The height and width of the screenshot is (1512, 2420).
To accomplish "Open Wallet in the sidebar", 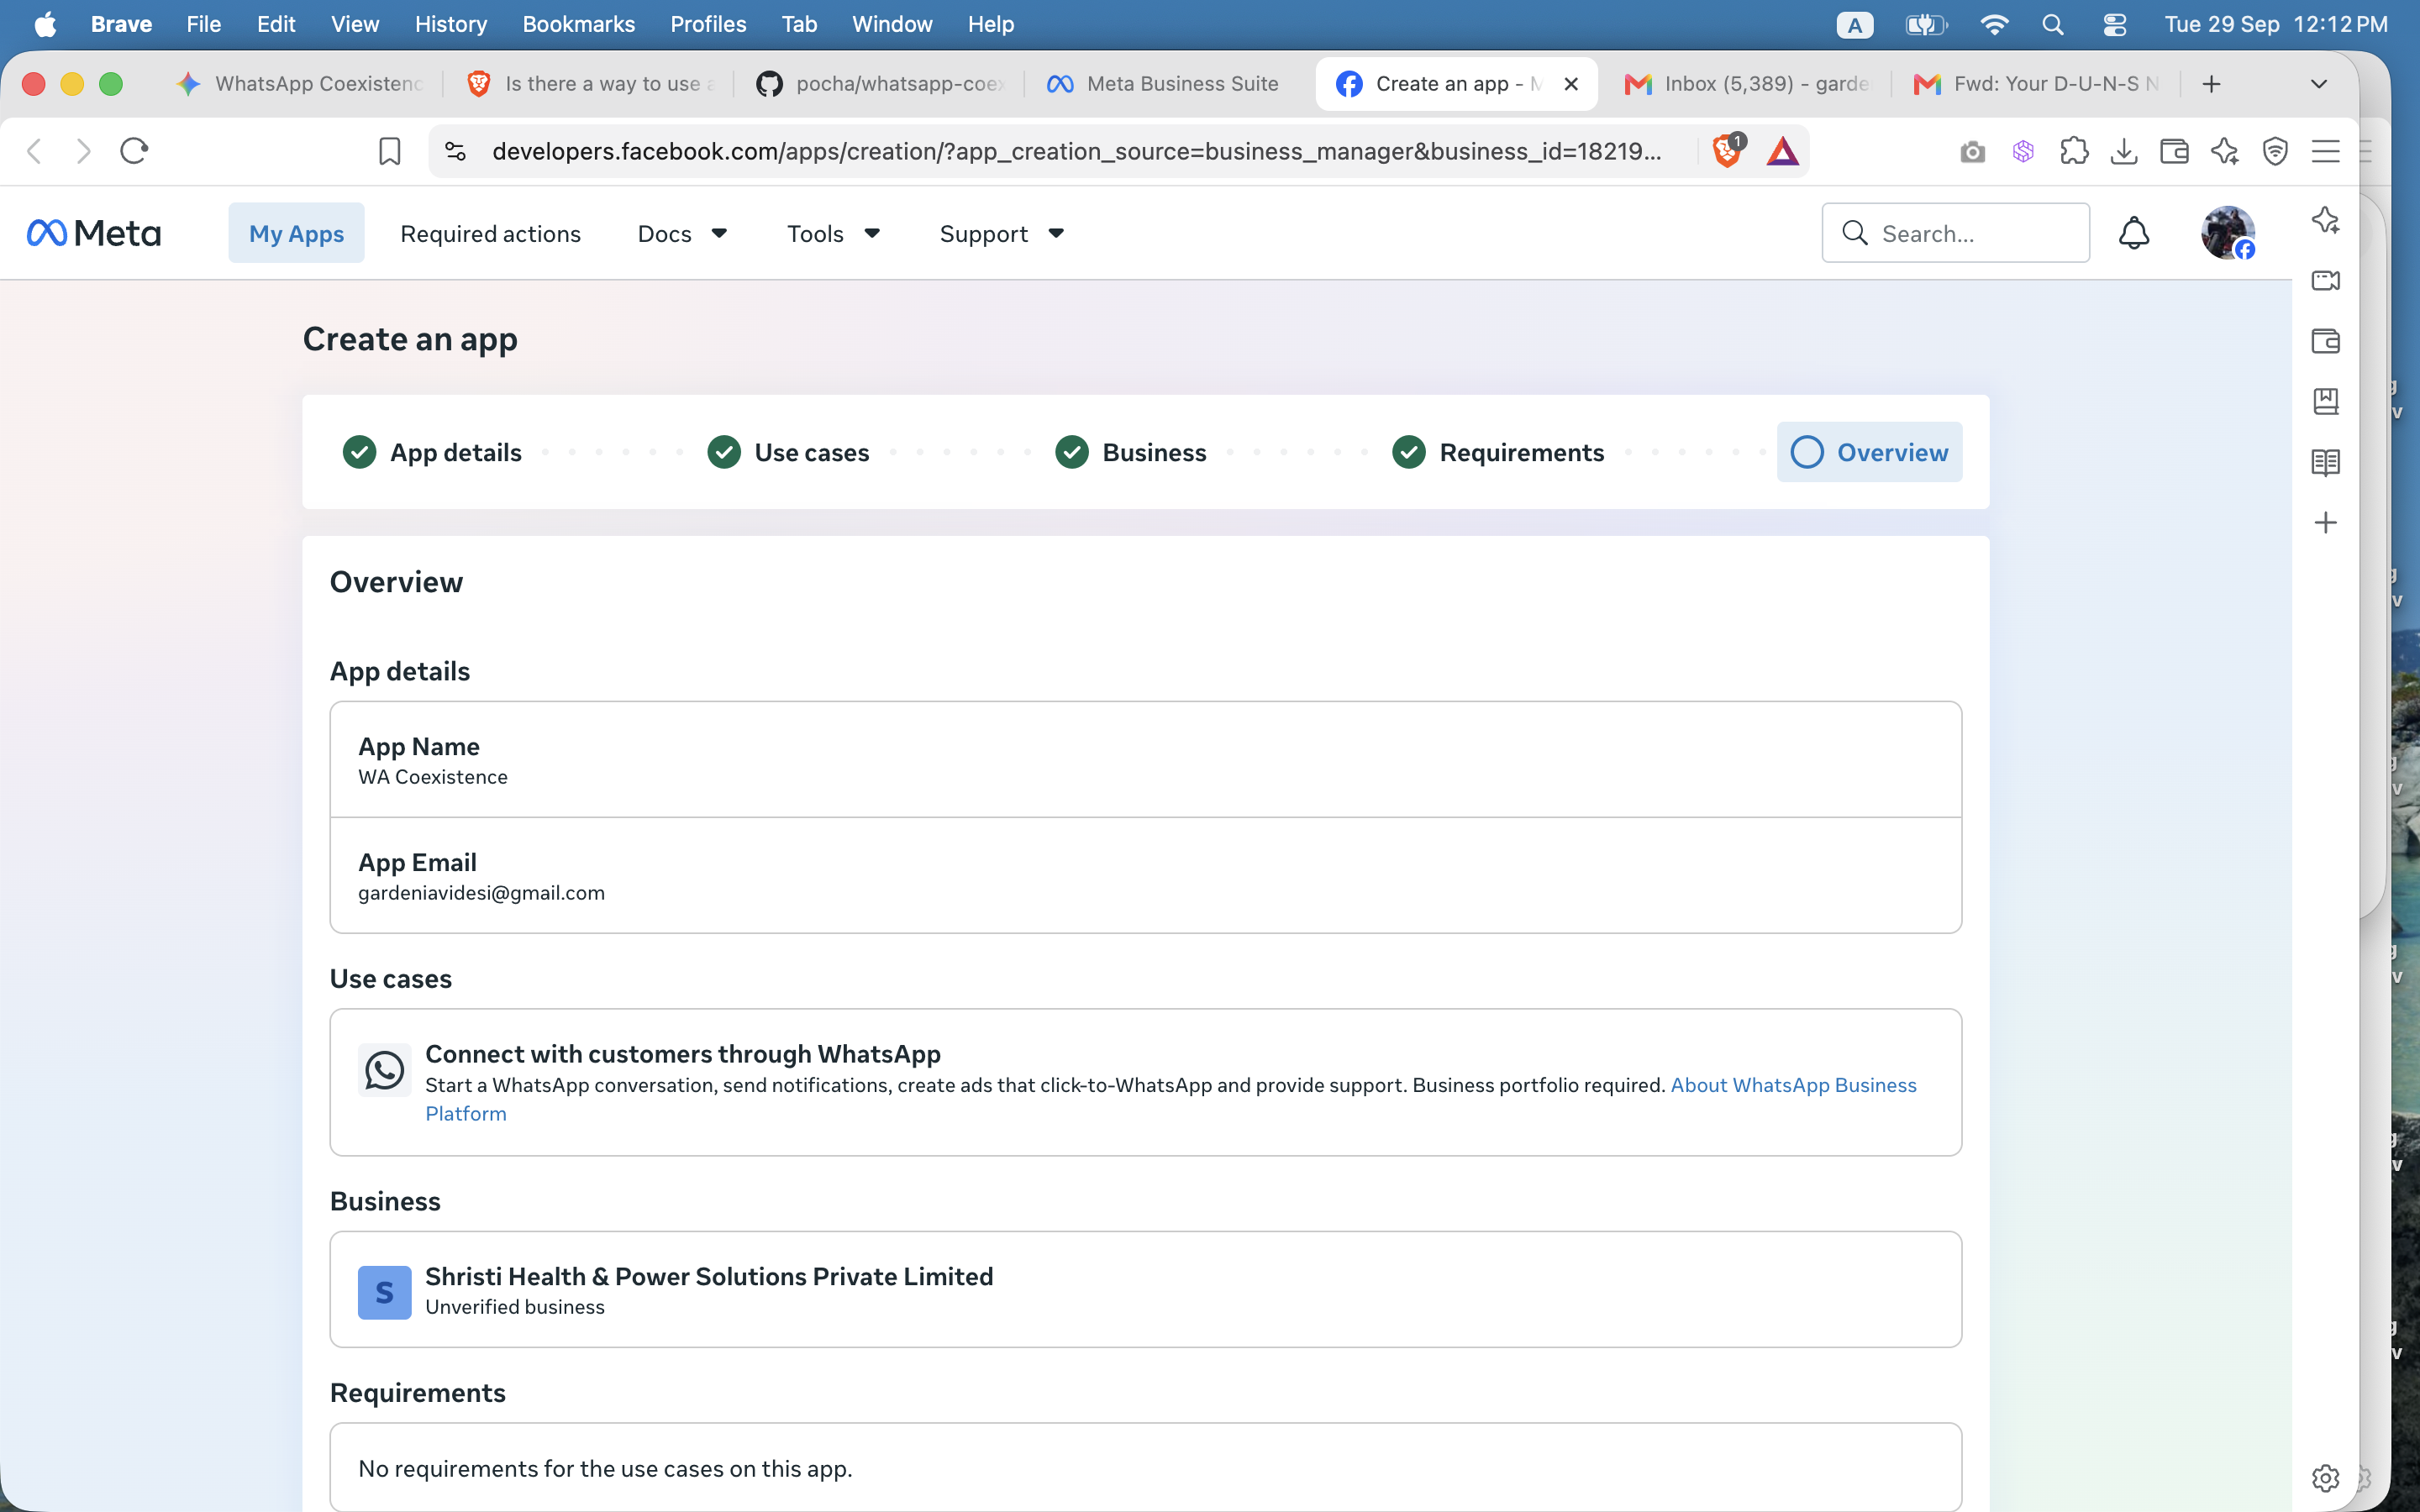I will 2325,341.
